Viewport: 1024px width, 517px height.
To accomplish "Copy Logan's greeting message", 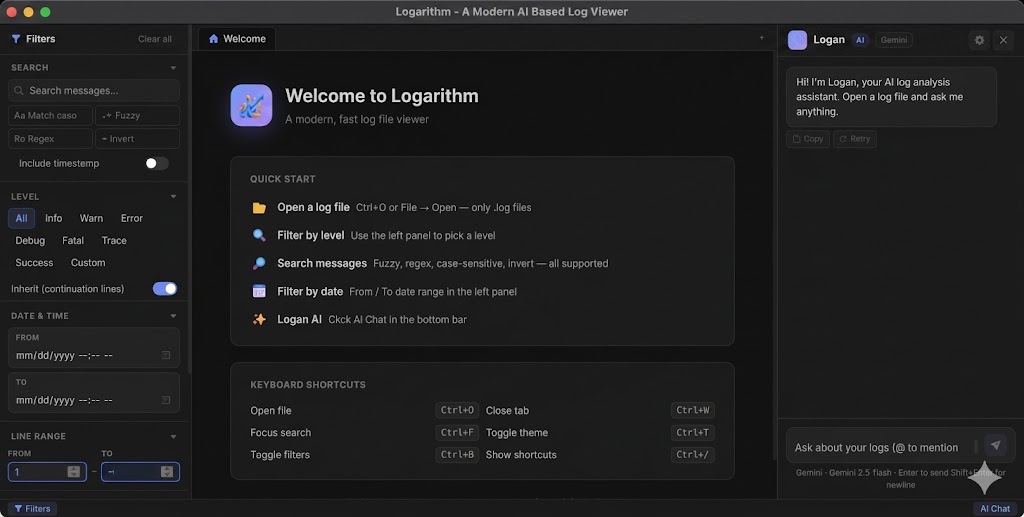I will pos(808,139).
